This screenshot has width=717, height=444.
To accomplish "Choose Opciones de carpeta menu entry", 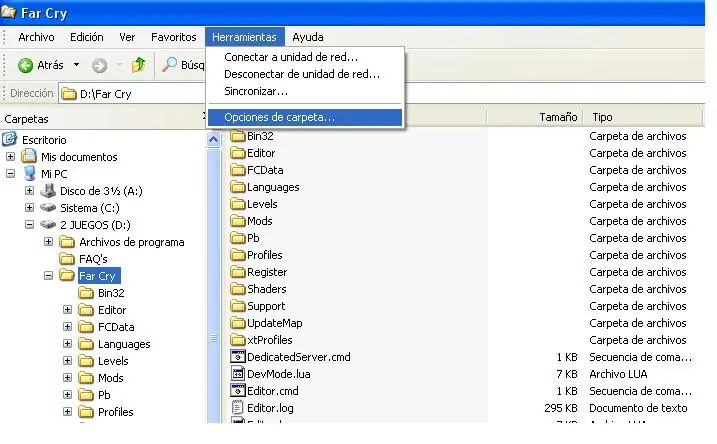I will [305, 117].
